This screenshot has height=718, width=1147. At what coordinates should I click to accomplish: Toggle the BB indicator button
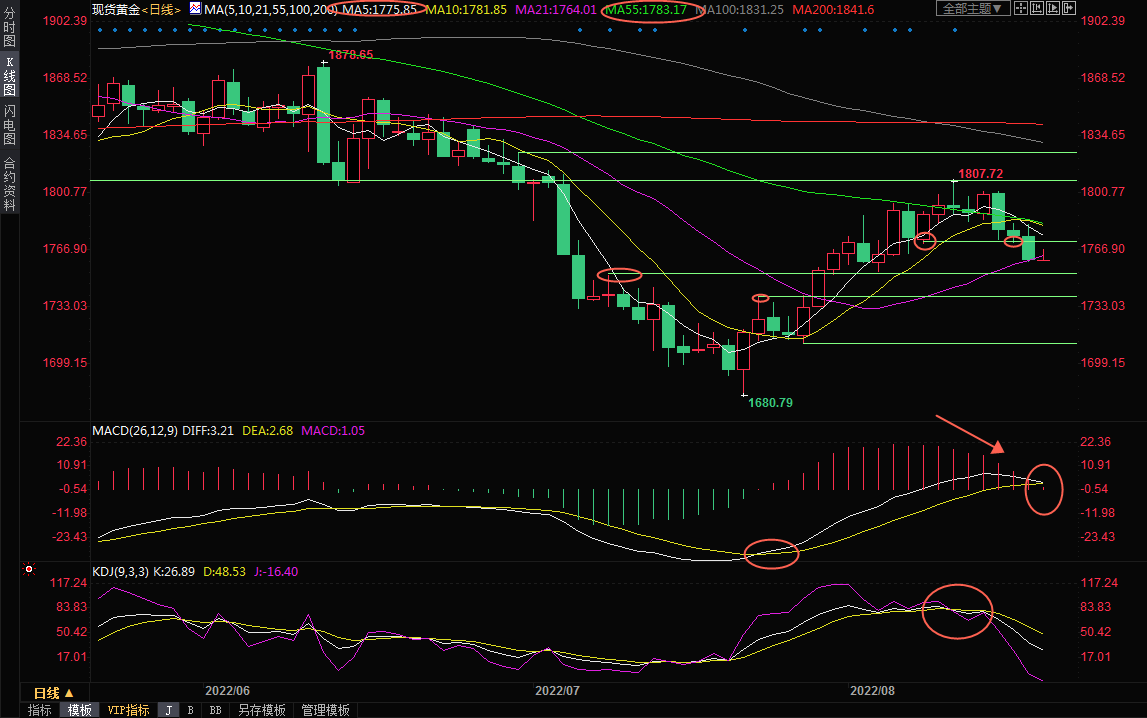point(215,710)
